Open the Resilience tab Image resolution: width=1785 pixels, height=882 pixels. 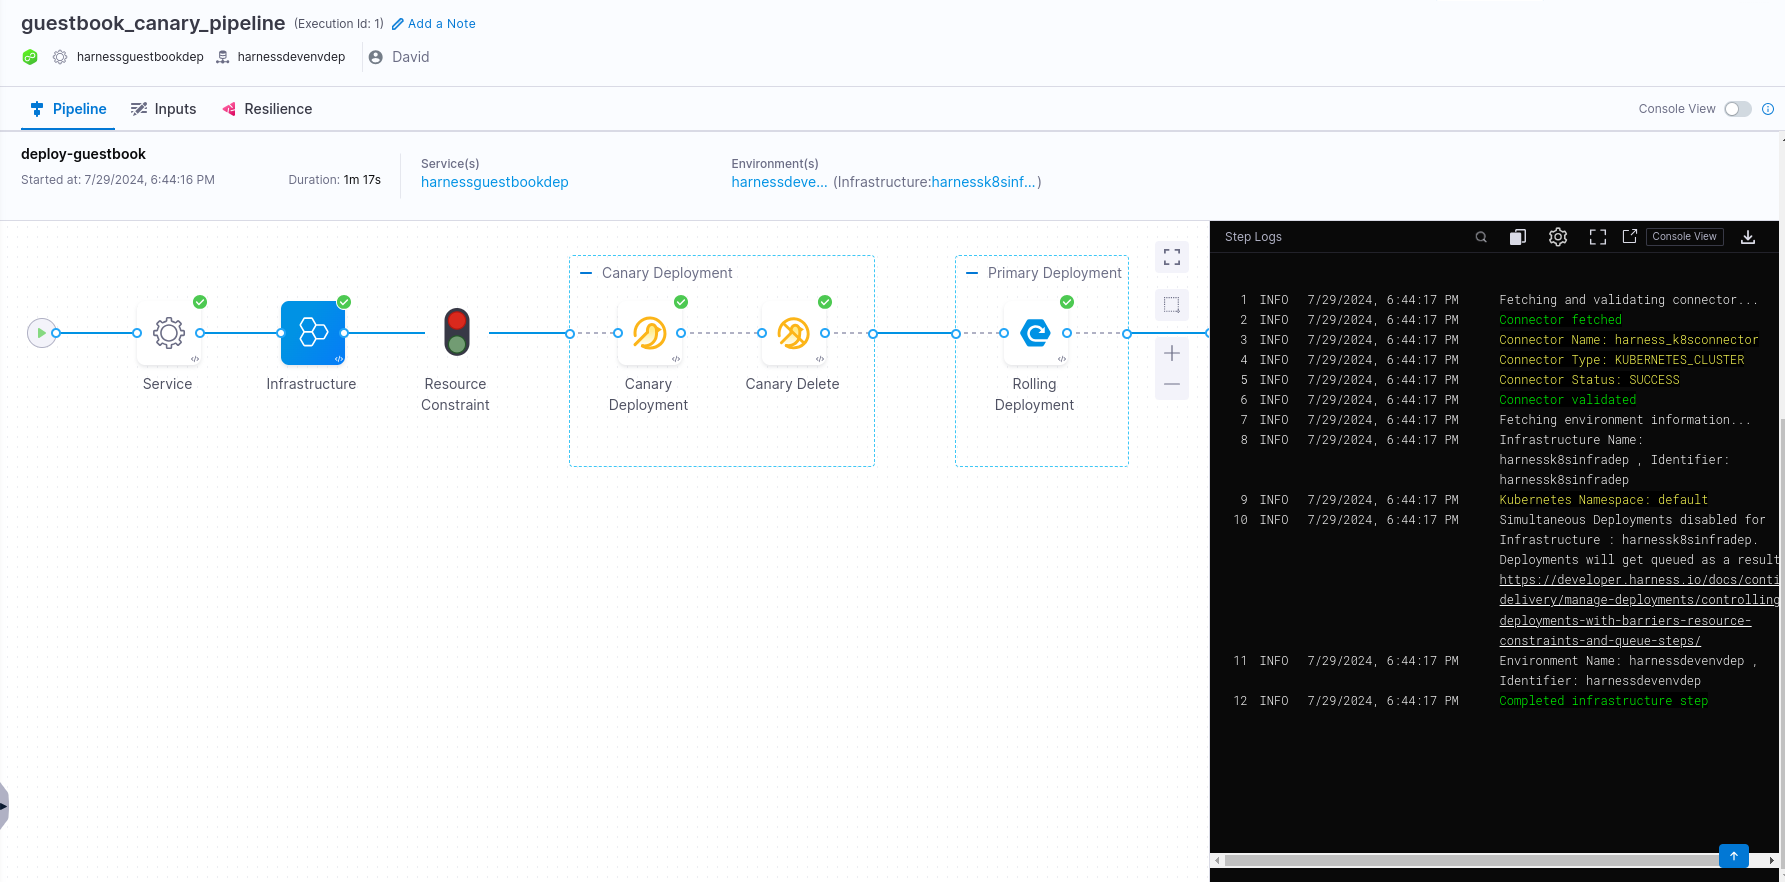[x=267, y=109]
